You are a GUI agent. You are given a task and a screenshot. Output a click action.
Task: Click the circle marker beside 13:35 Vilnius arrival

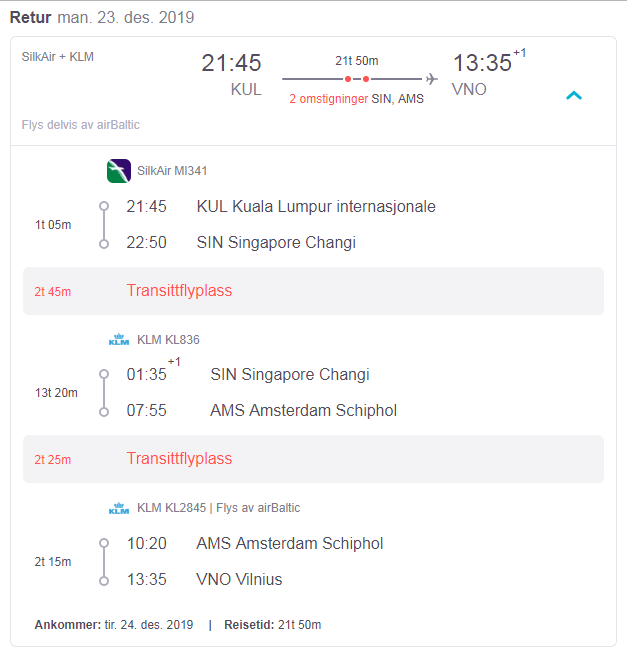104,580
